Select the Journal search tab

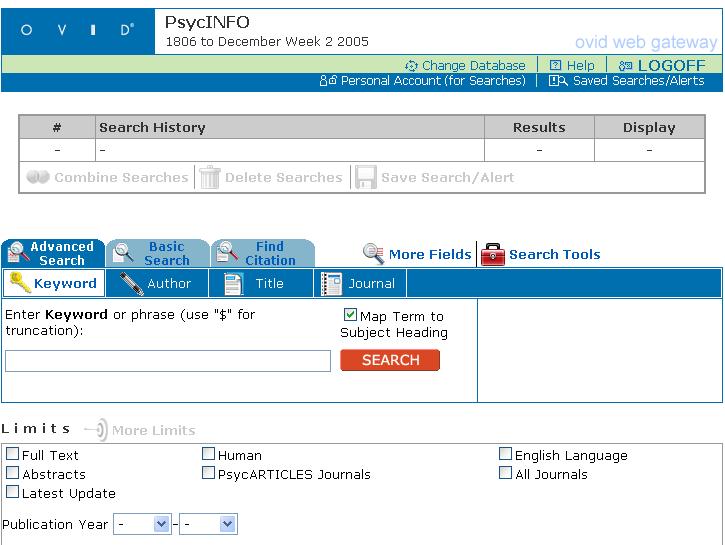tap(360, 283)
